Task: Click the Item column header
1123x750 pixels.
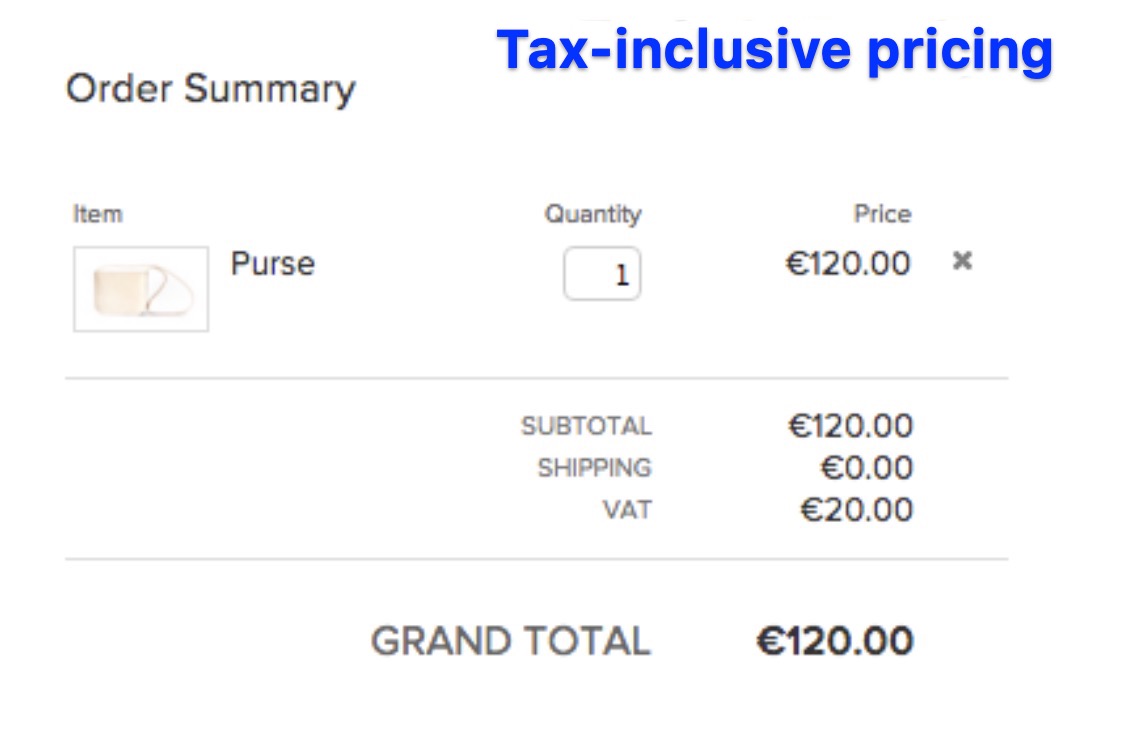Action: click(98, 214)
